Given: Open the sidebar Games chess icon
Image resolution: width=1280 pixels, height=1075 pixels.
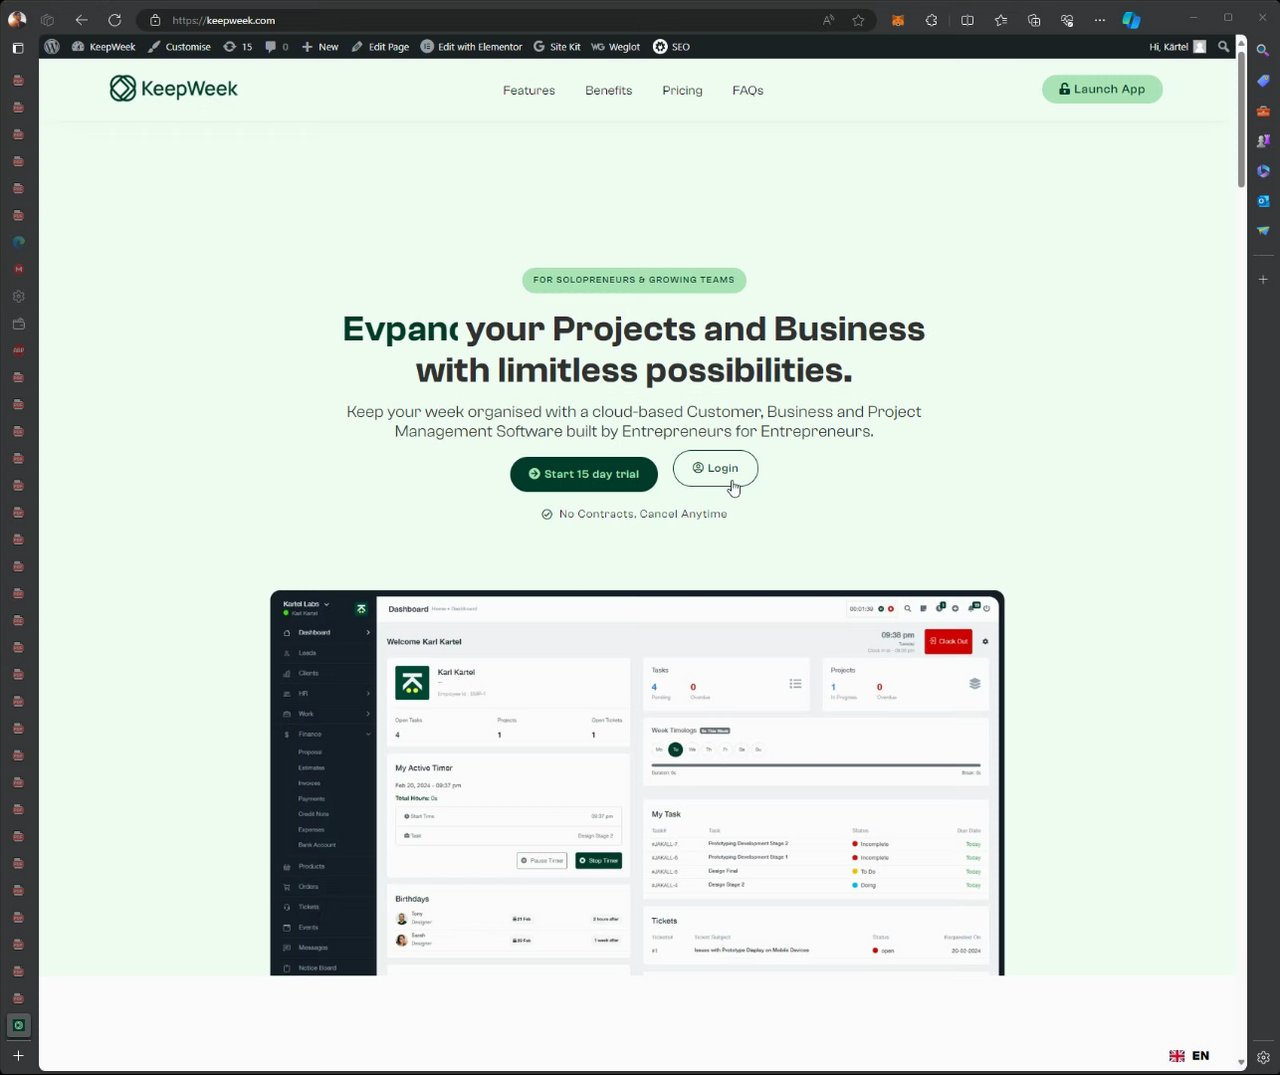Looking at the screenshot, I should (x=1263, y=140).
